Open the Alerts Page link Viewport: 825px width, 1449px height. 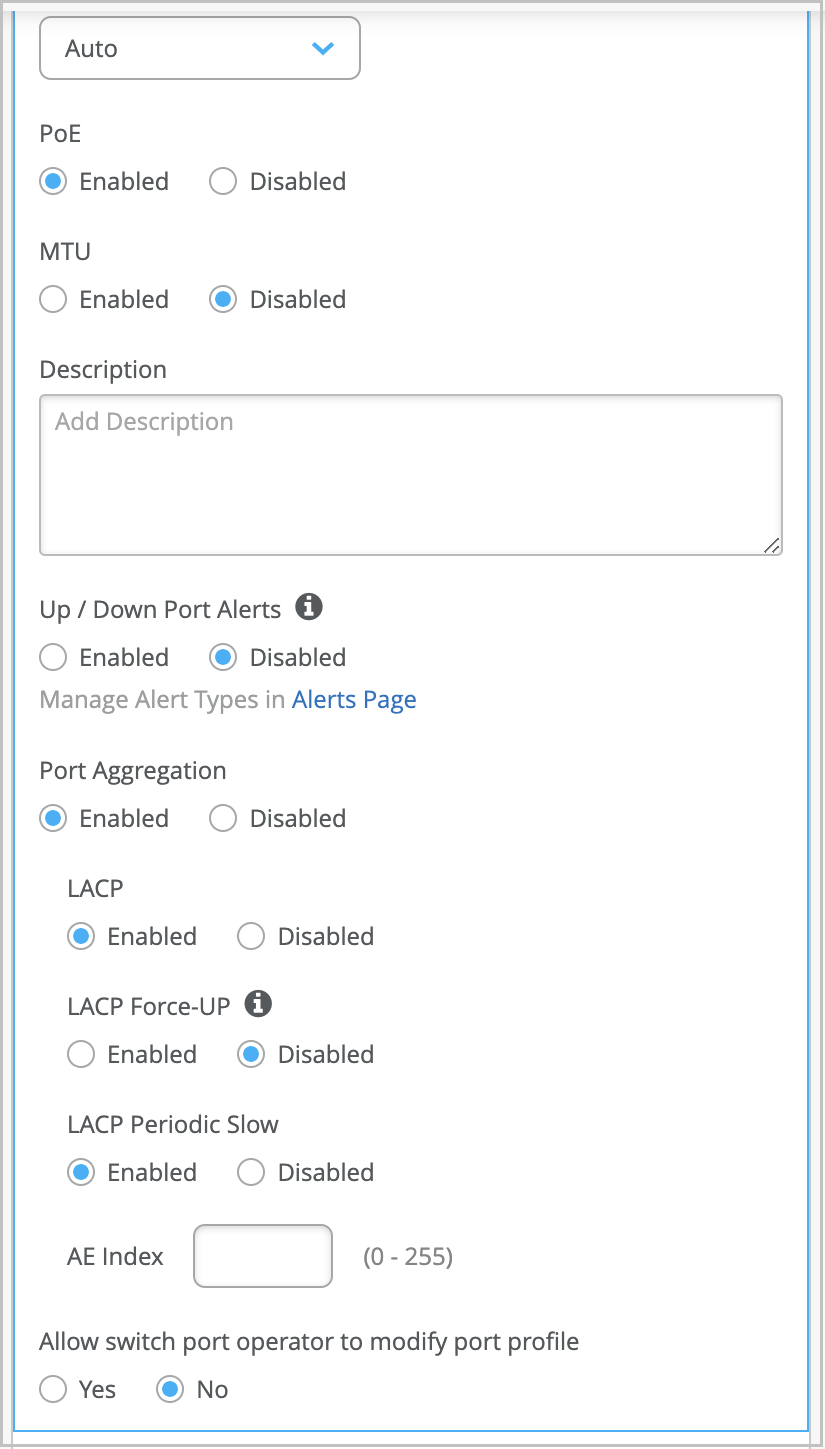(354, 700)
